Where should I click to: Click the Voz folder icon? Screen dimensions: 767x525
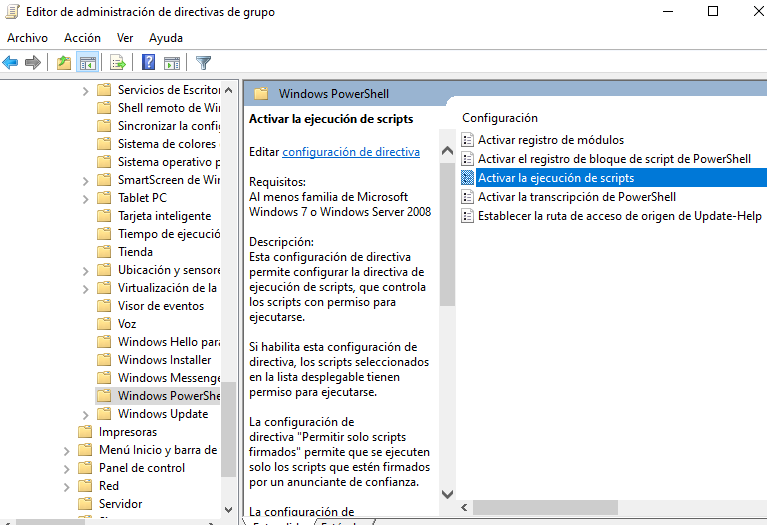click(x=104, y=323)
